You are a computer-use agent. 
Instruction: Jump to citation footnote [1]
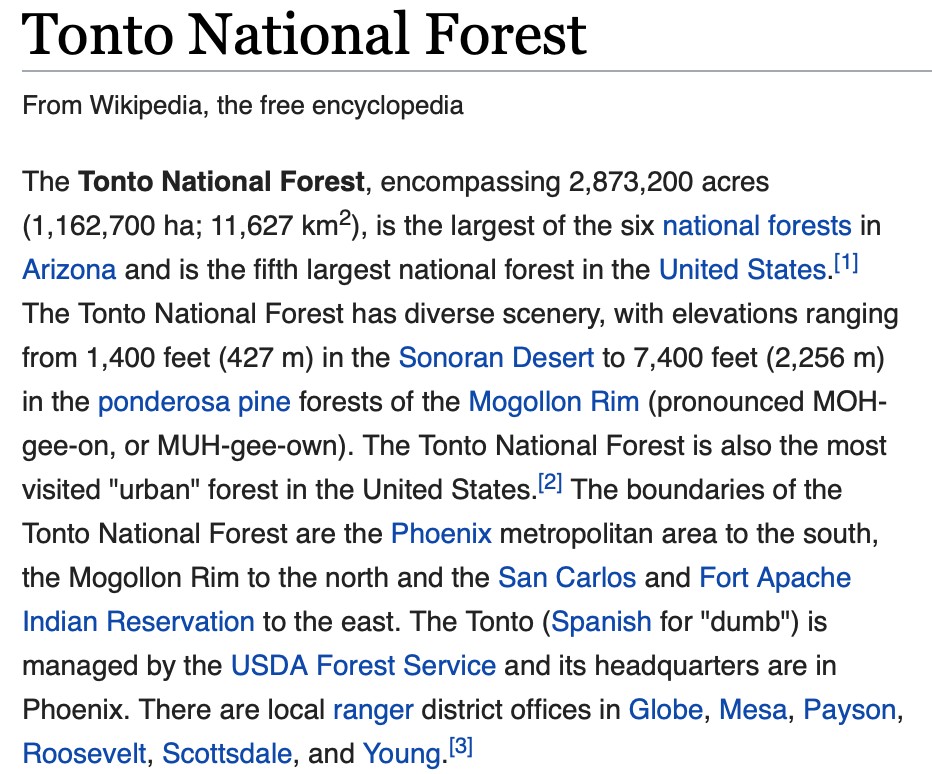tap(846, 264)
